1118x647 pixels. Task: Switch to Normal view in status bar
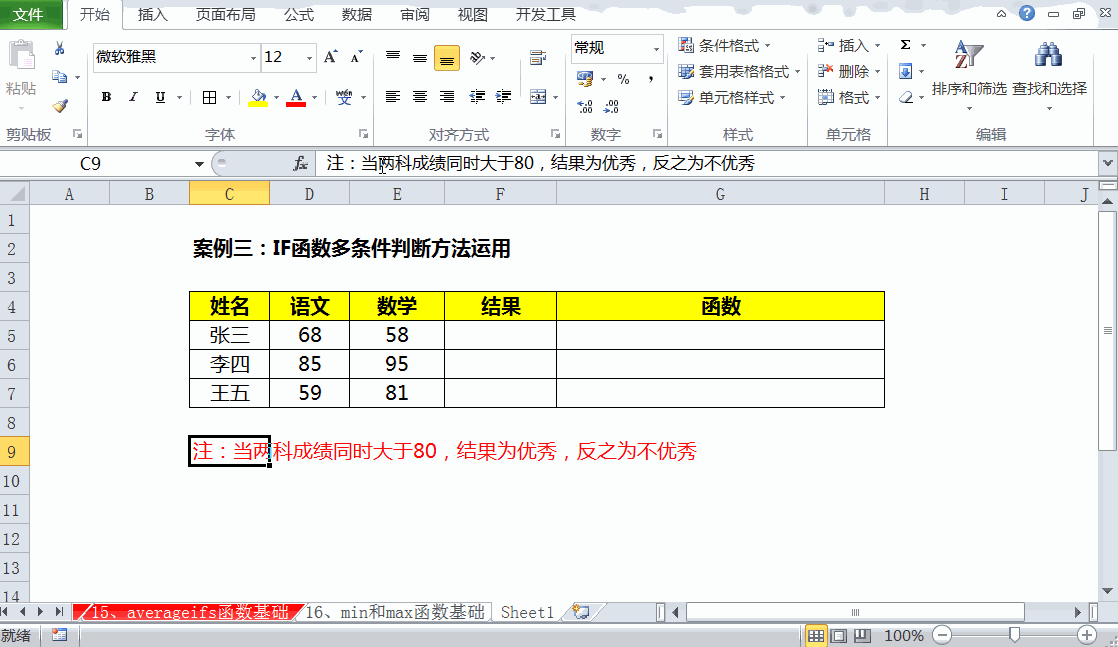[816, 636]
